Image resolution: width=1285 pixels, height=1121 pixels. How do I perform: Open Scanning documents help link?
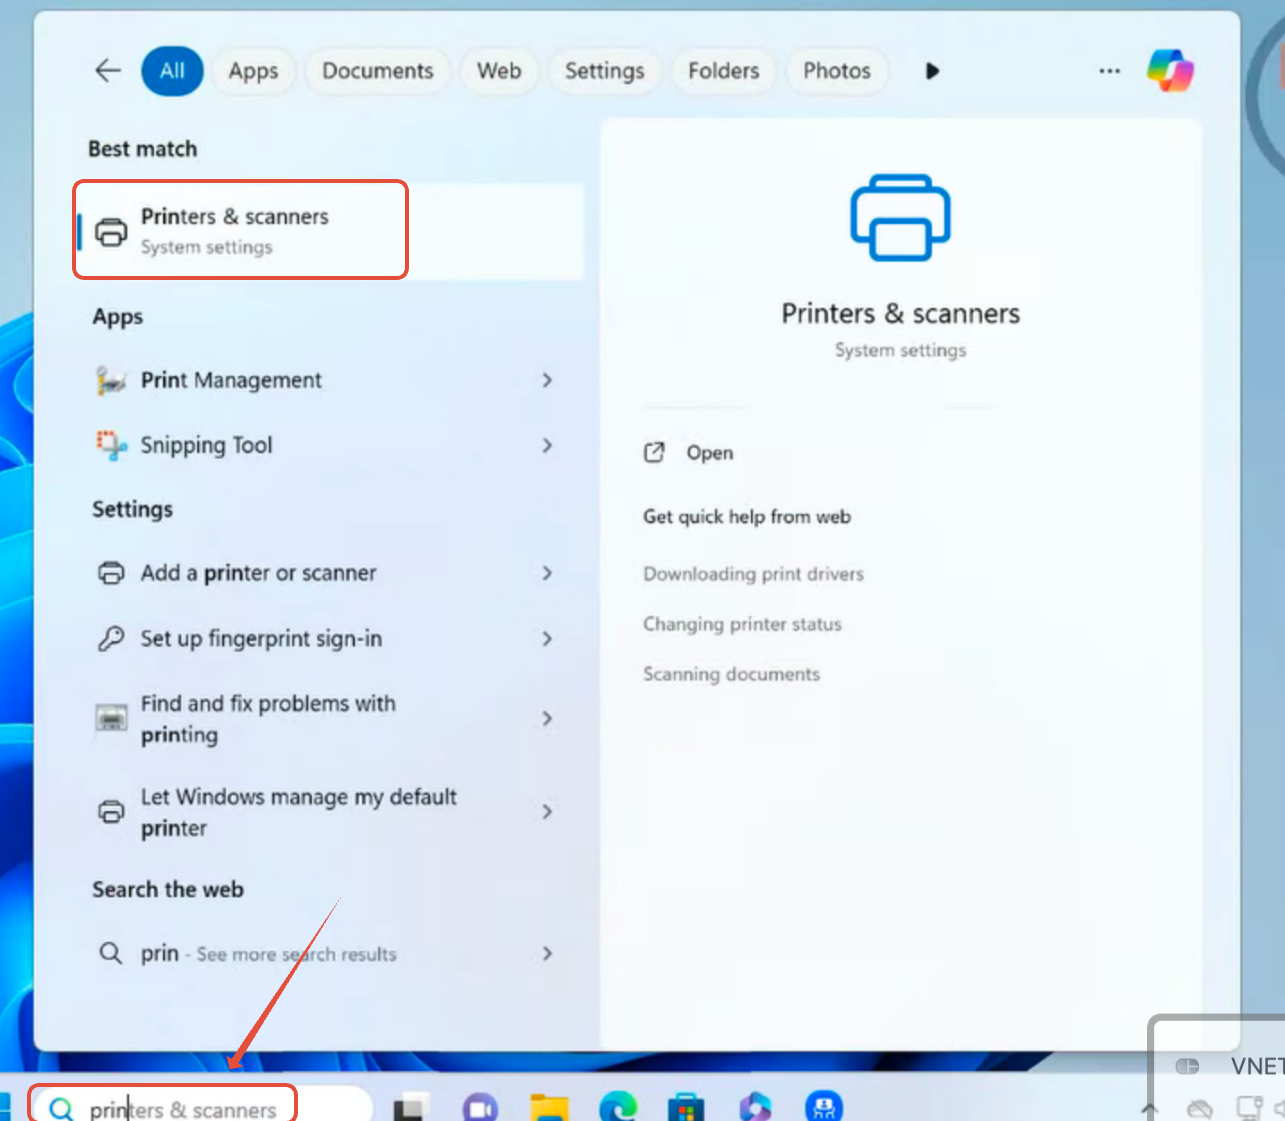[x=731, y=674]
